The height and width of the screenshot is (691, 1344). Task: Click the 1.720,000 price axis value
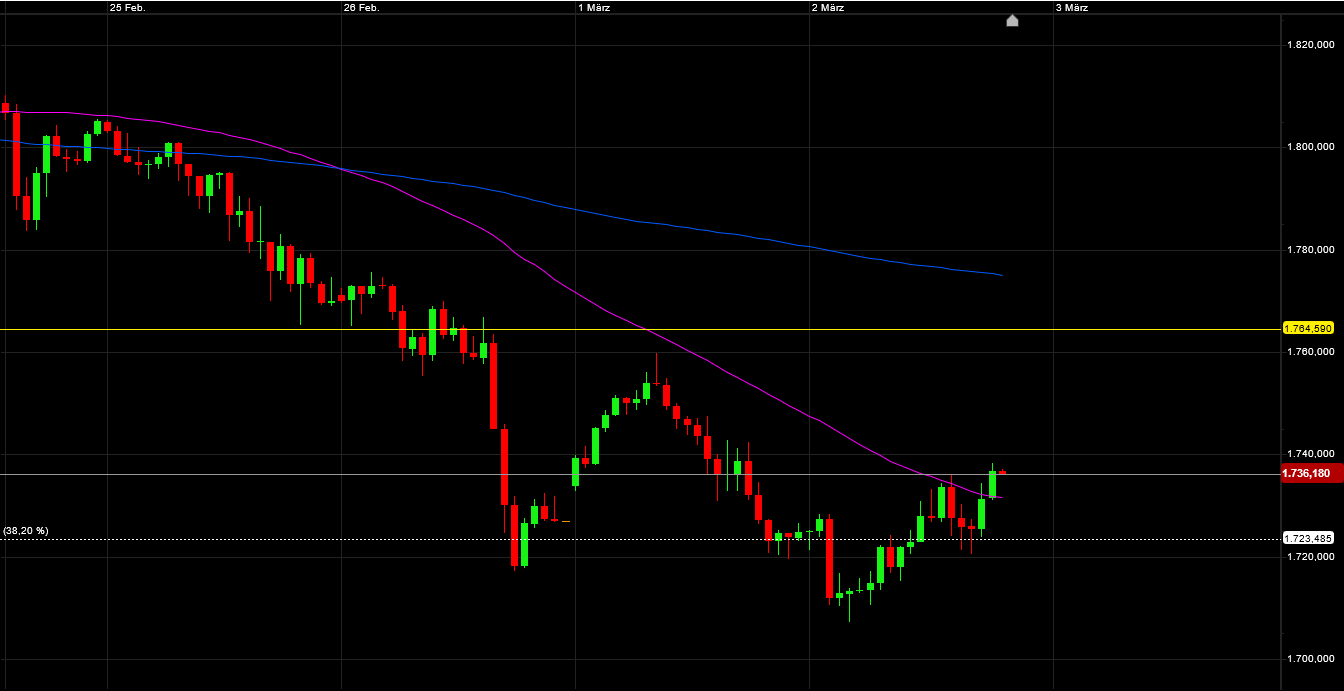coord(1311,556)
